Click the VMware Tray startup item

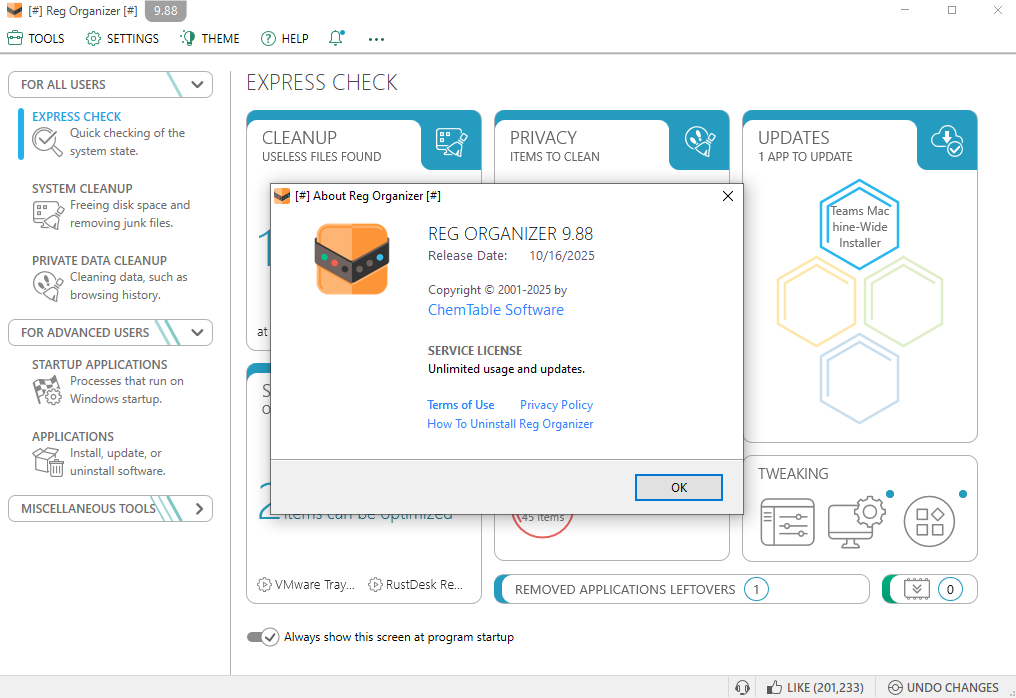pyautogui.click(x=306, y=585)
